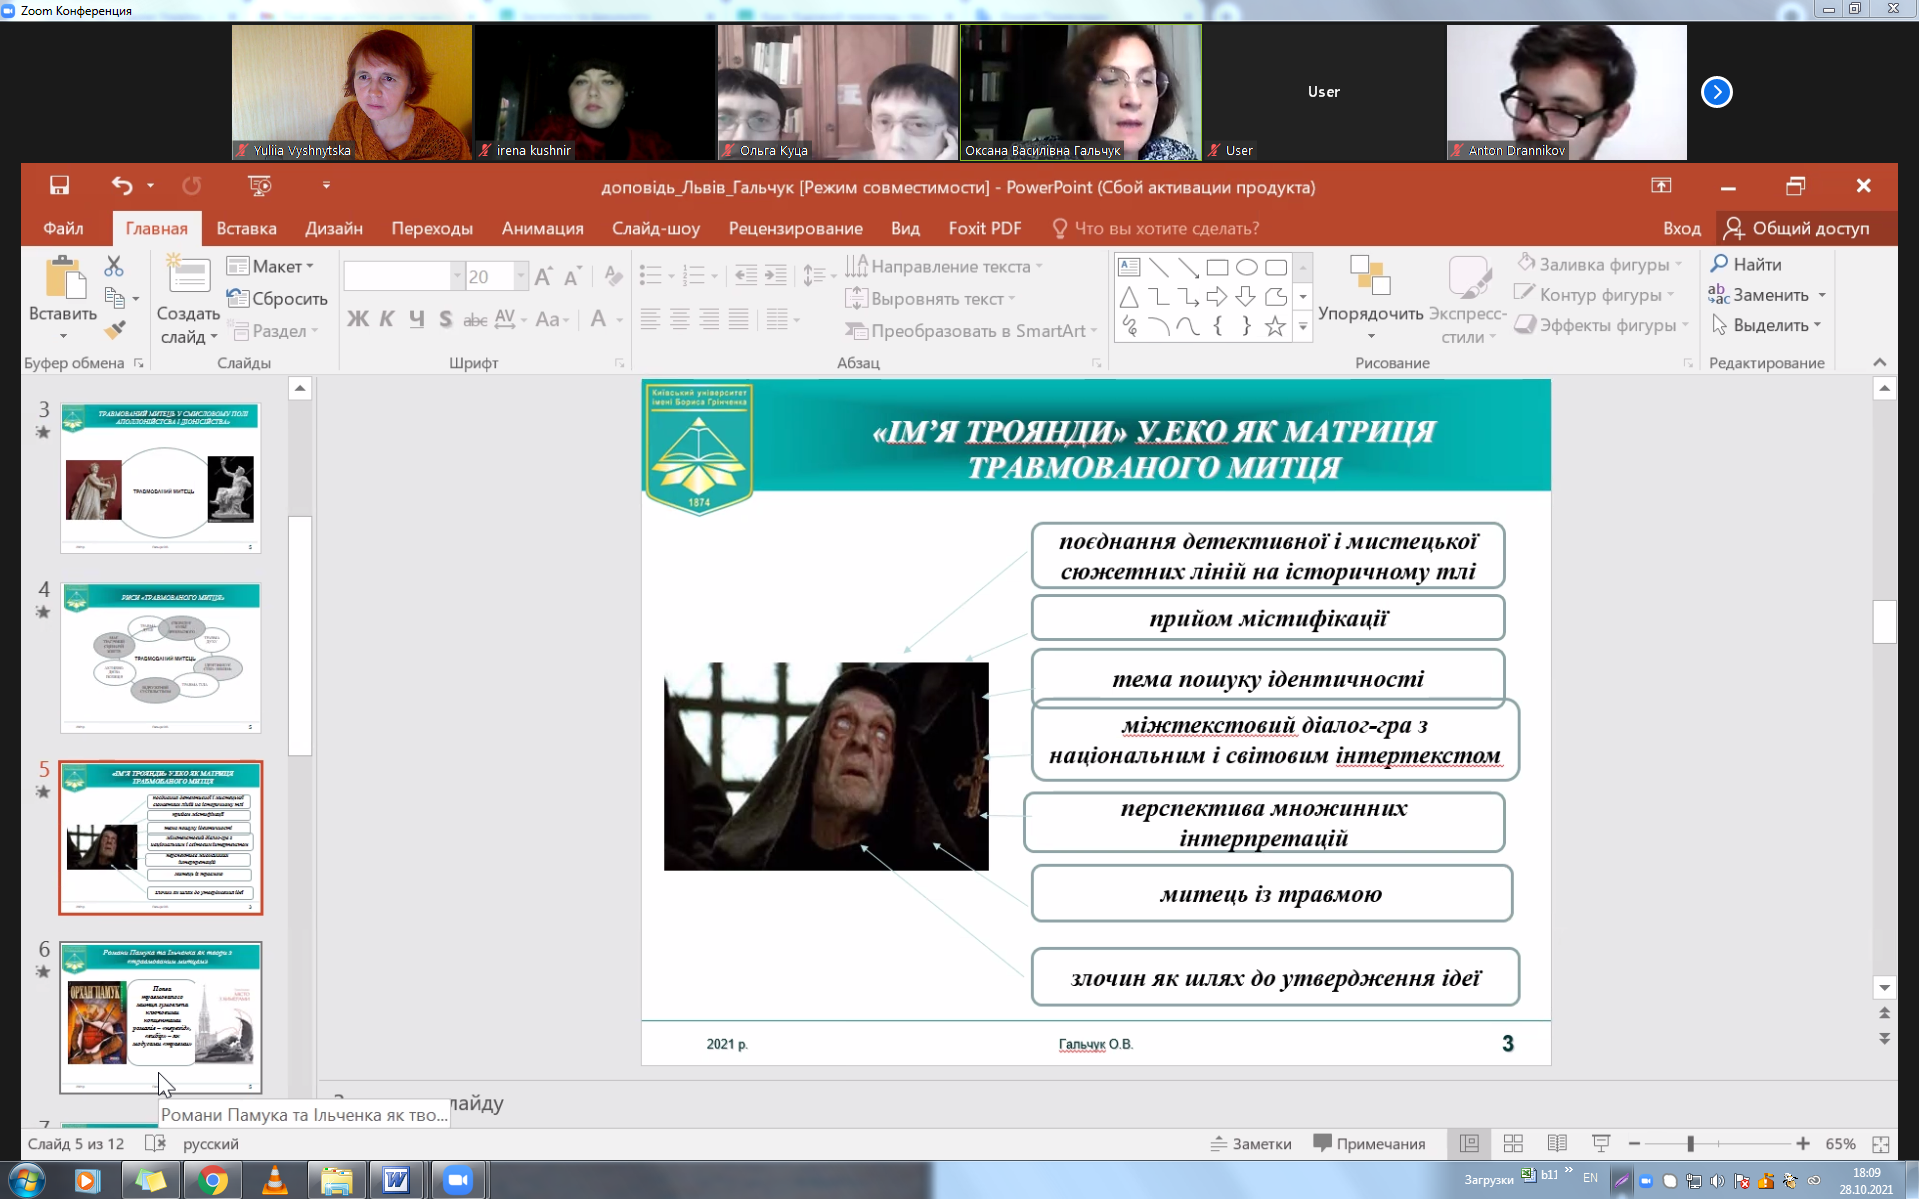
Task: Open the font size dropdown
Action: tap(520, 276)
